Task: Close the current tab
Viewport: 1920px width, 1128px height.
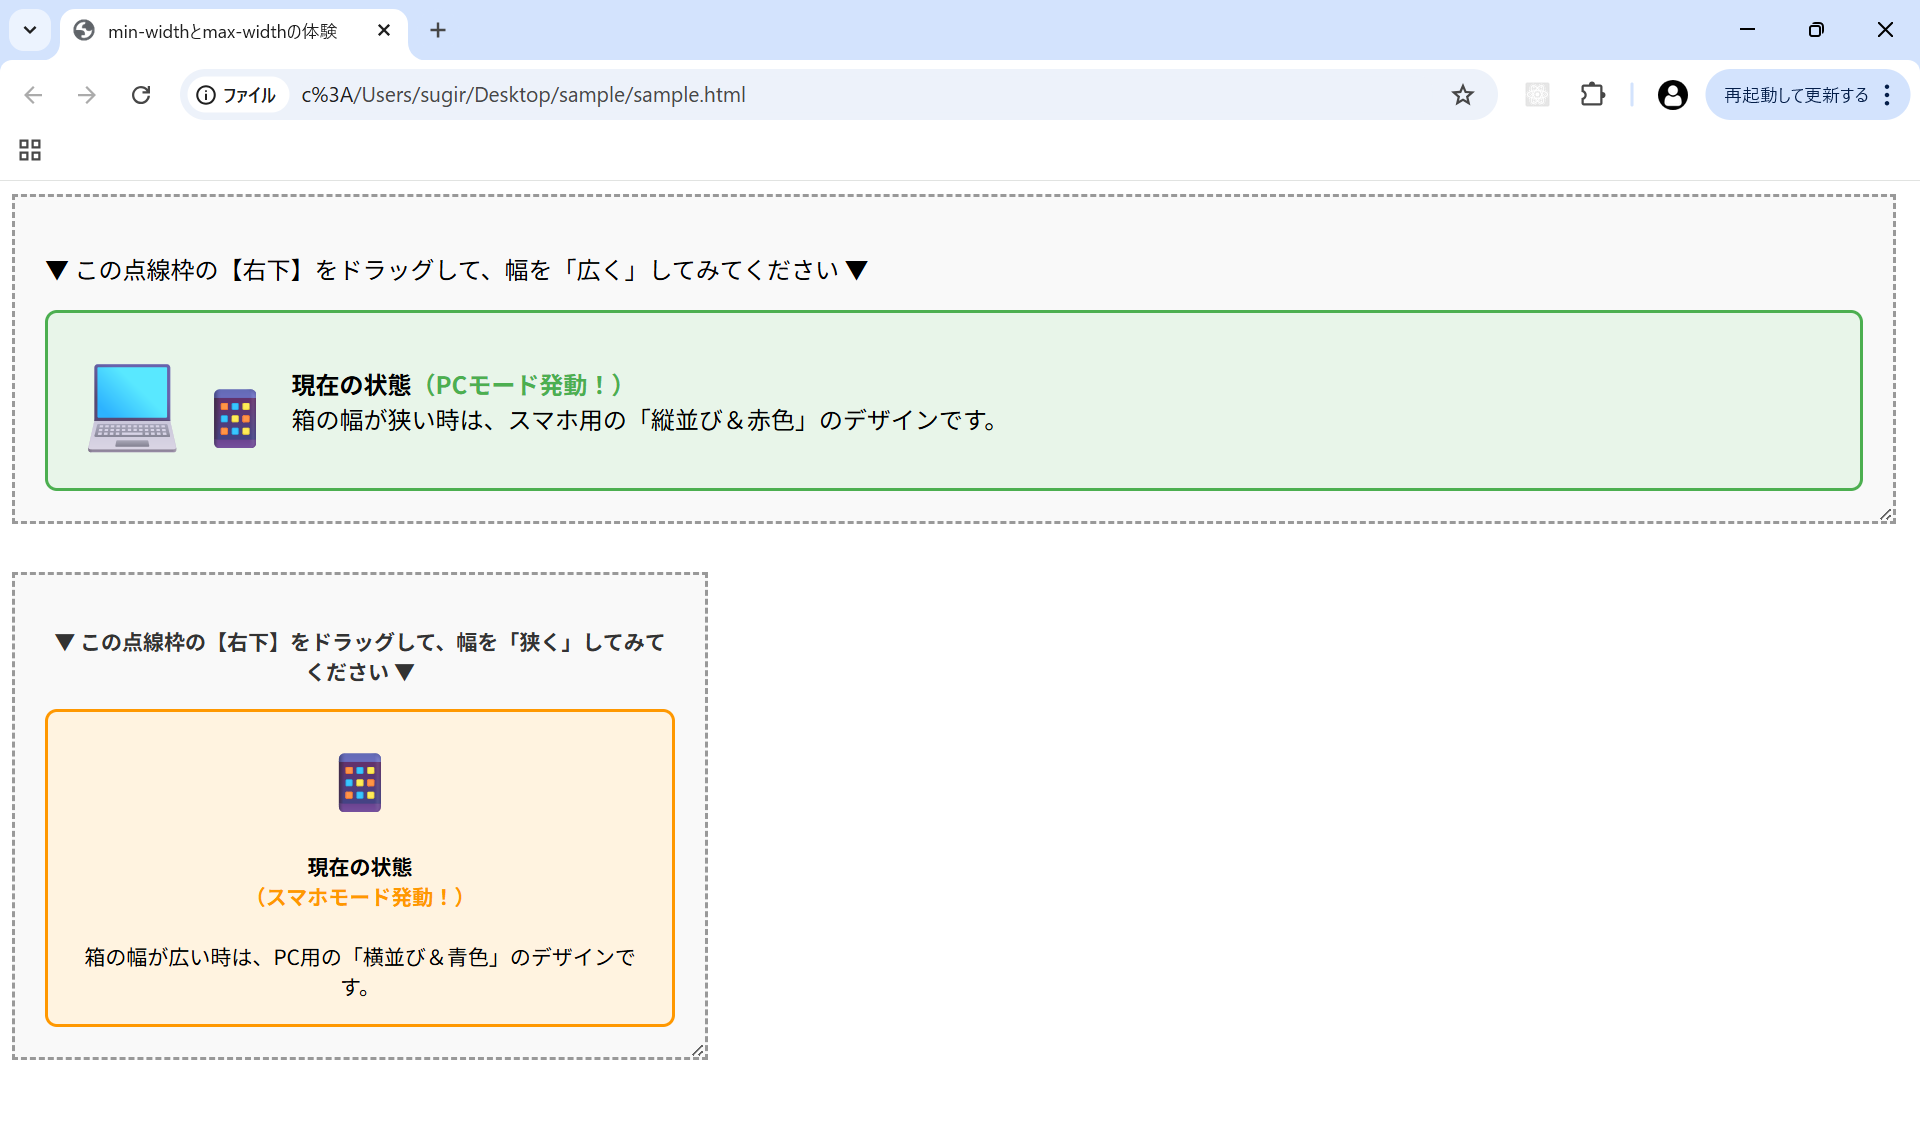Action: pos(385,30)
